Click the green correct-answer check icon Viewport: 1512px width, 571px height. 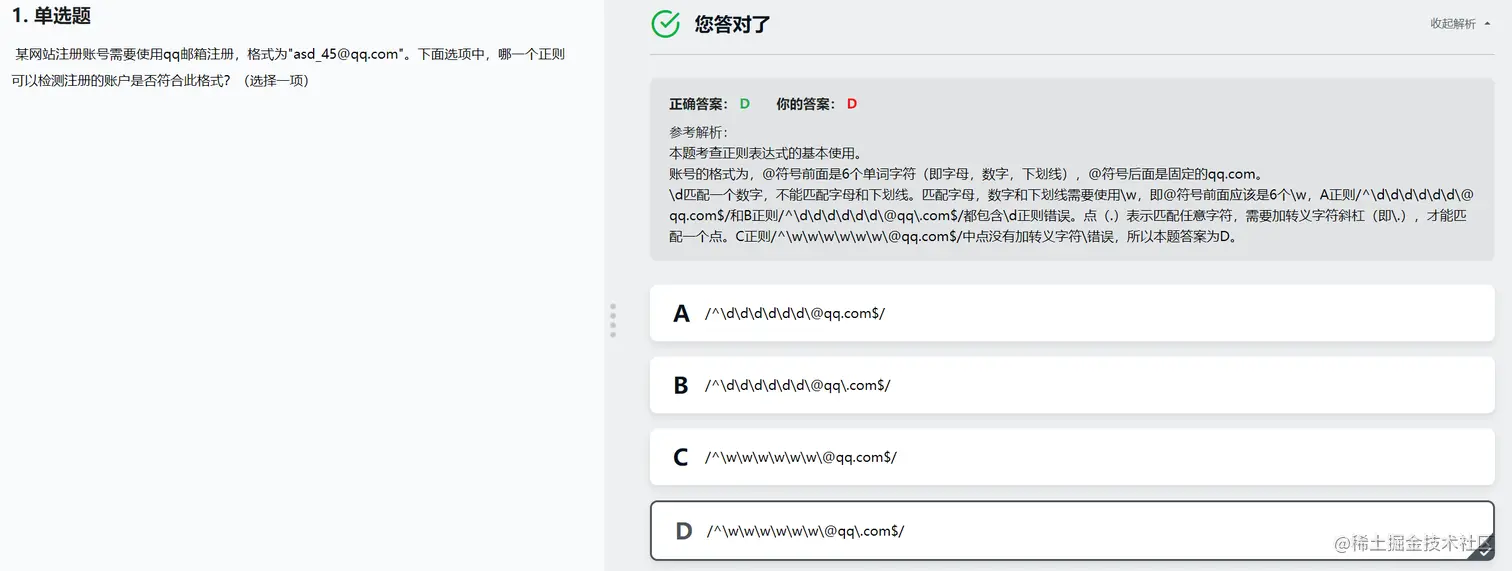tap(666, 24)
